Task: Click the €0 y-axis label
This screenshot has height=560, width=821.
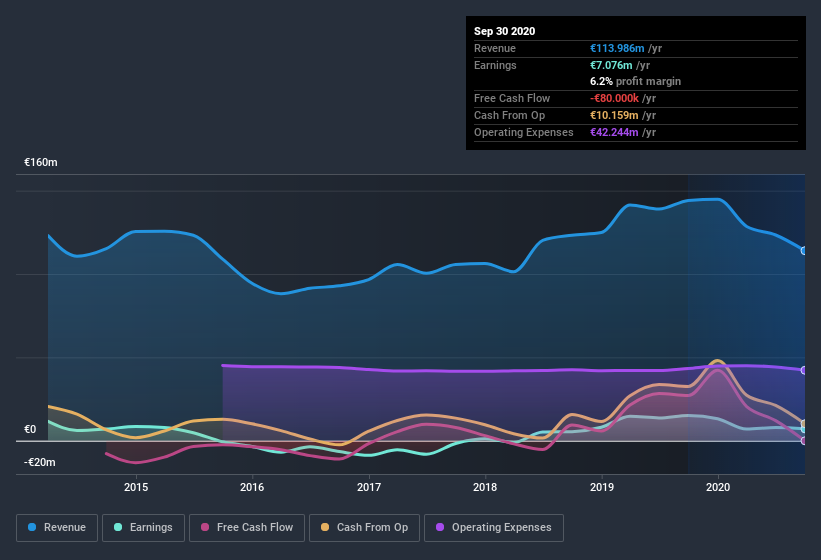Action: coord(30,430)
